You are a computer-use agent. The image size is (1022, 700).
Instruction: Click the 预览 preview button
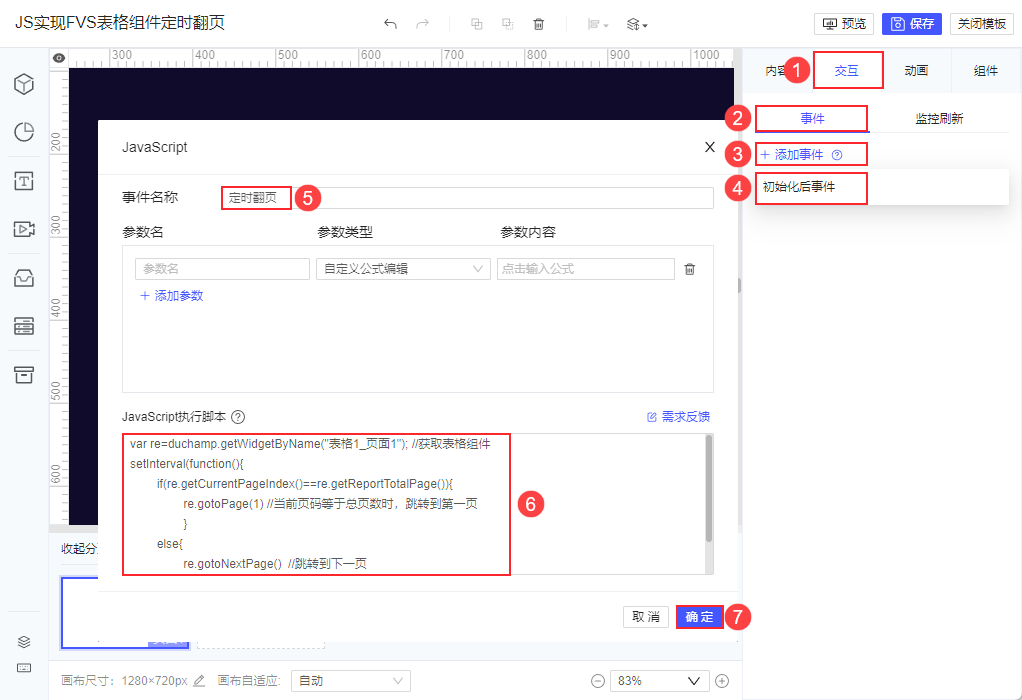[x=844, y=24]
